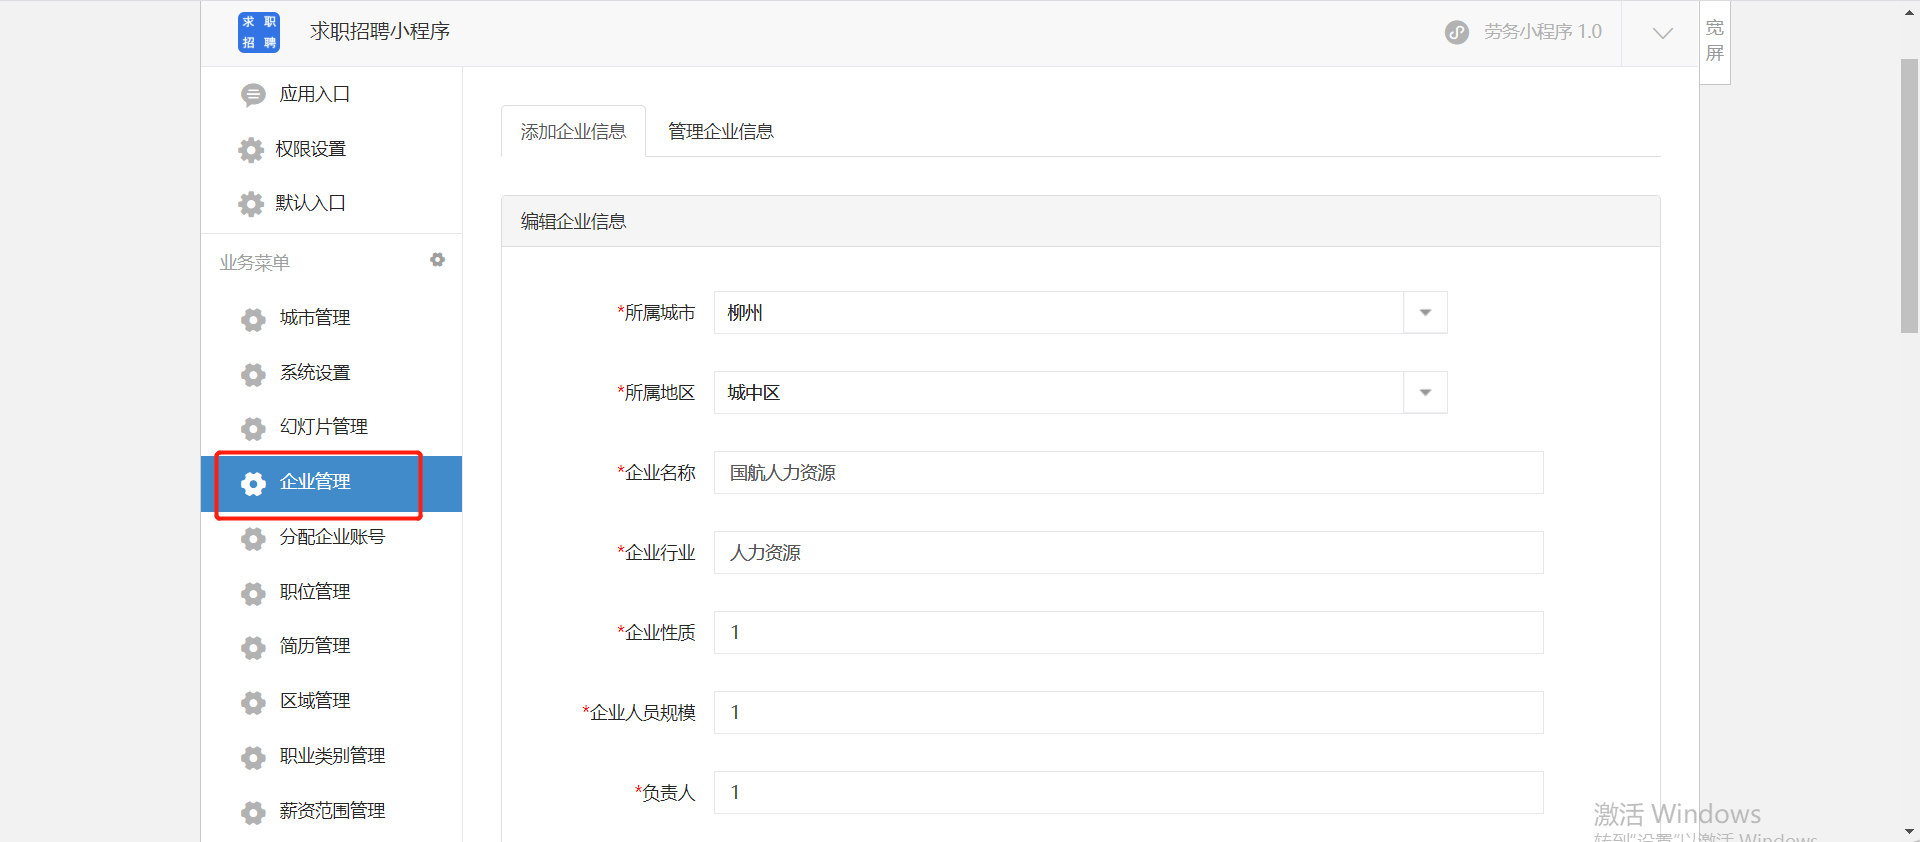Go to 职业类别管理 menu item
This screenshot has height=842, width=1920.
click(x=331, y=756)
